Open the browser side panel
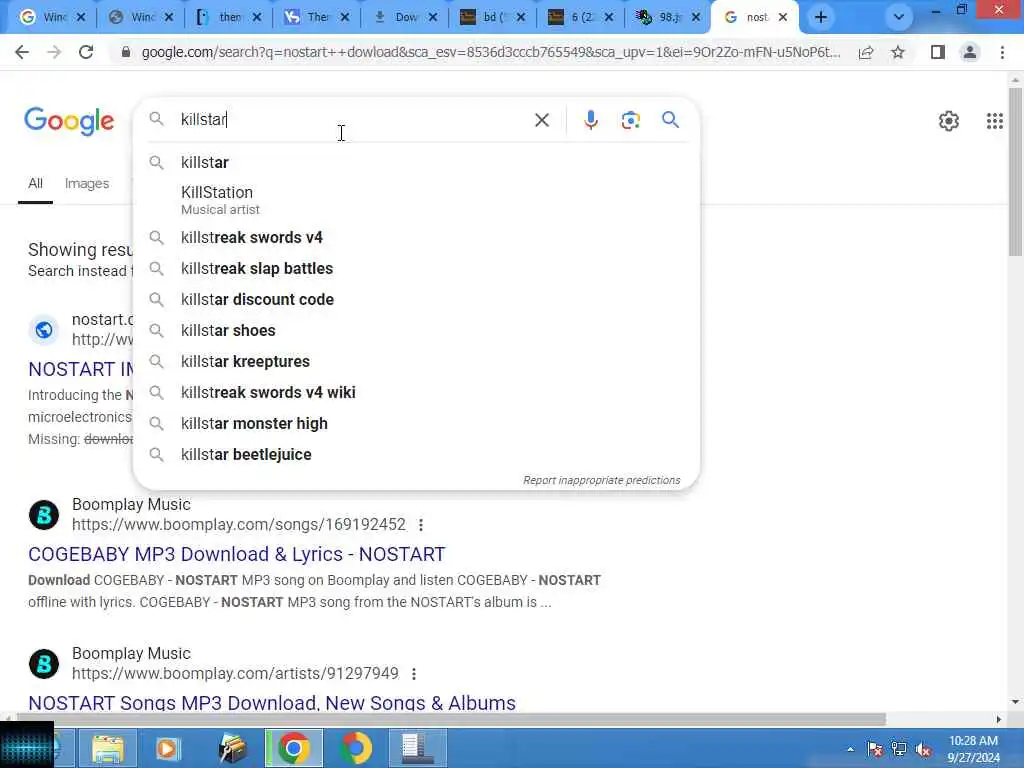Image resolution: width=1024 pixels, height=768 pixels. [938, 52]
